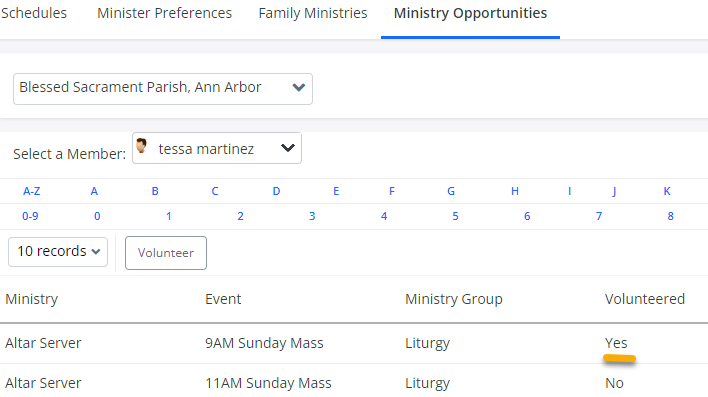Viewport: 708px width, 397px height.
Task: Filter ministries by A-Z link
Action: point(32,191)
